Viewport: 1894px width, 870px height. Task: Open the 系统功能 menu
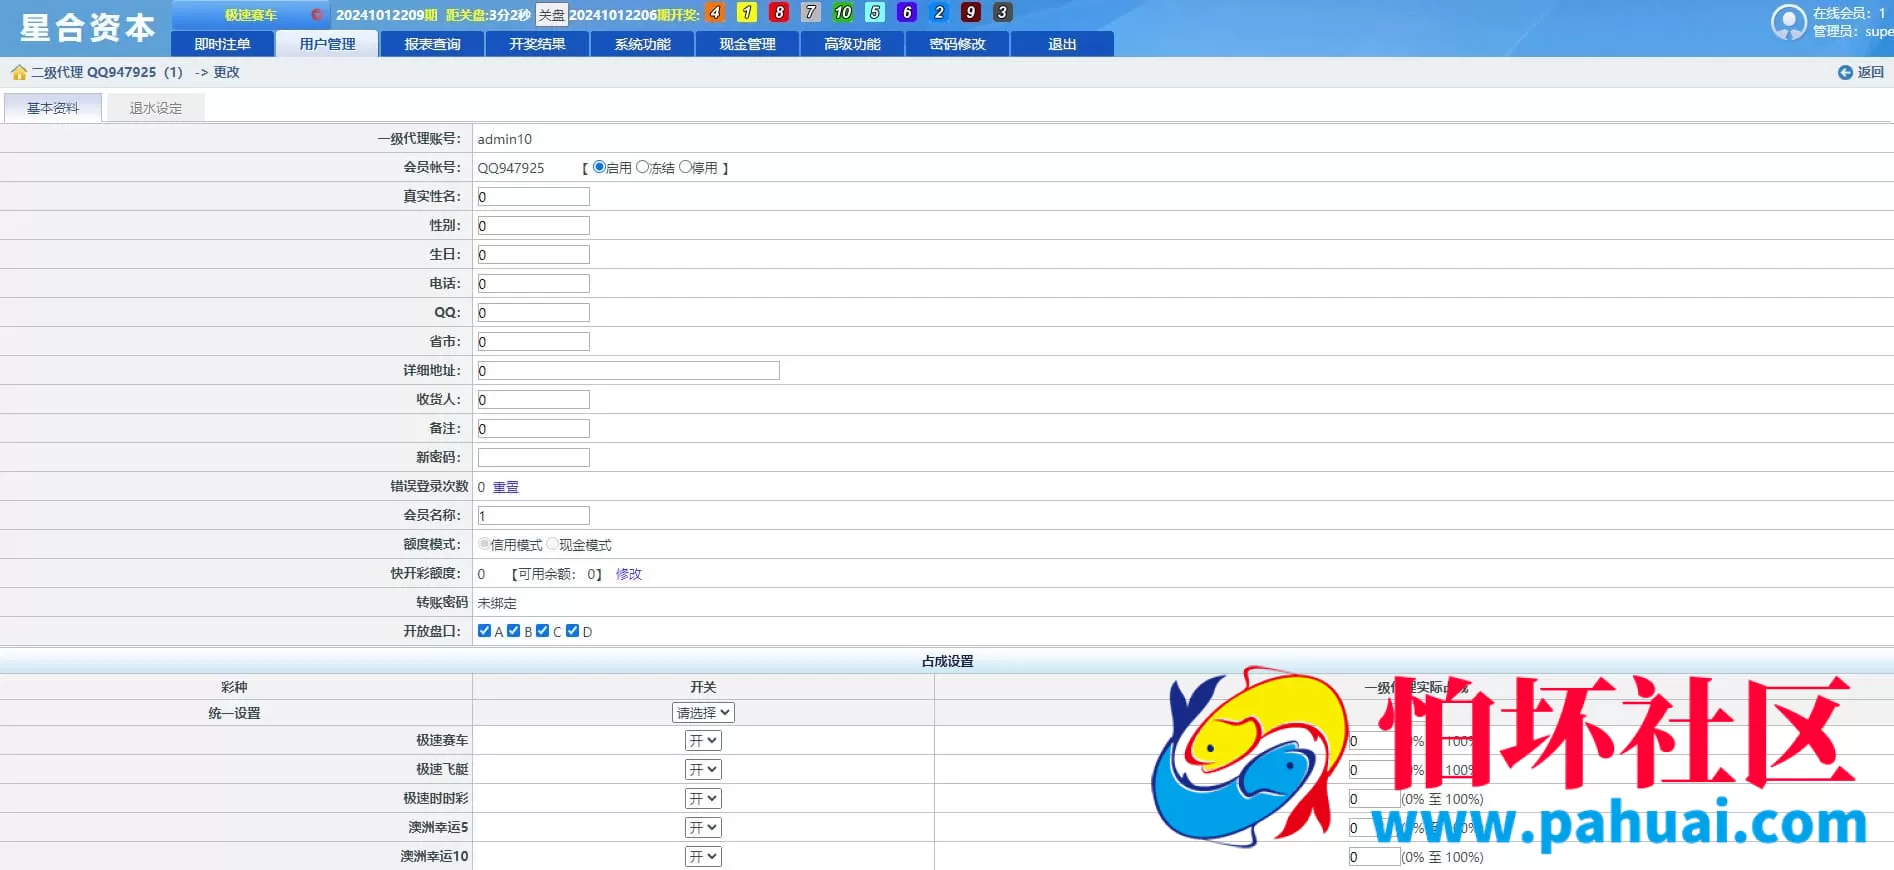click(642, 44)
